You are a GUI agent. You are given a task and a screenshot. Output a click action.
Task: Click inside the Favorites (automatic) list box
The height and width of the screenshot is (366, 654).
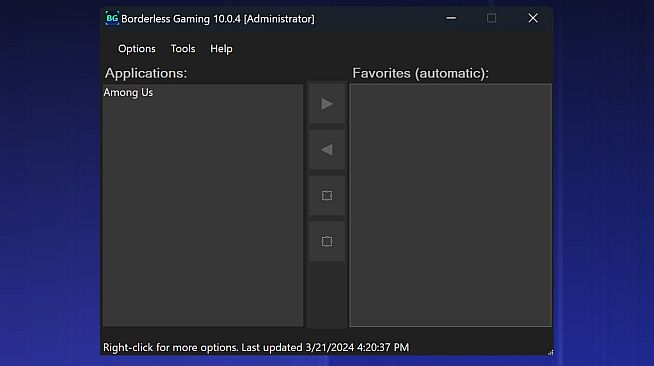coord(450,205)
